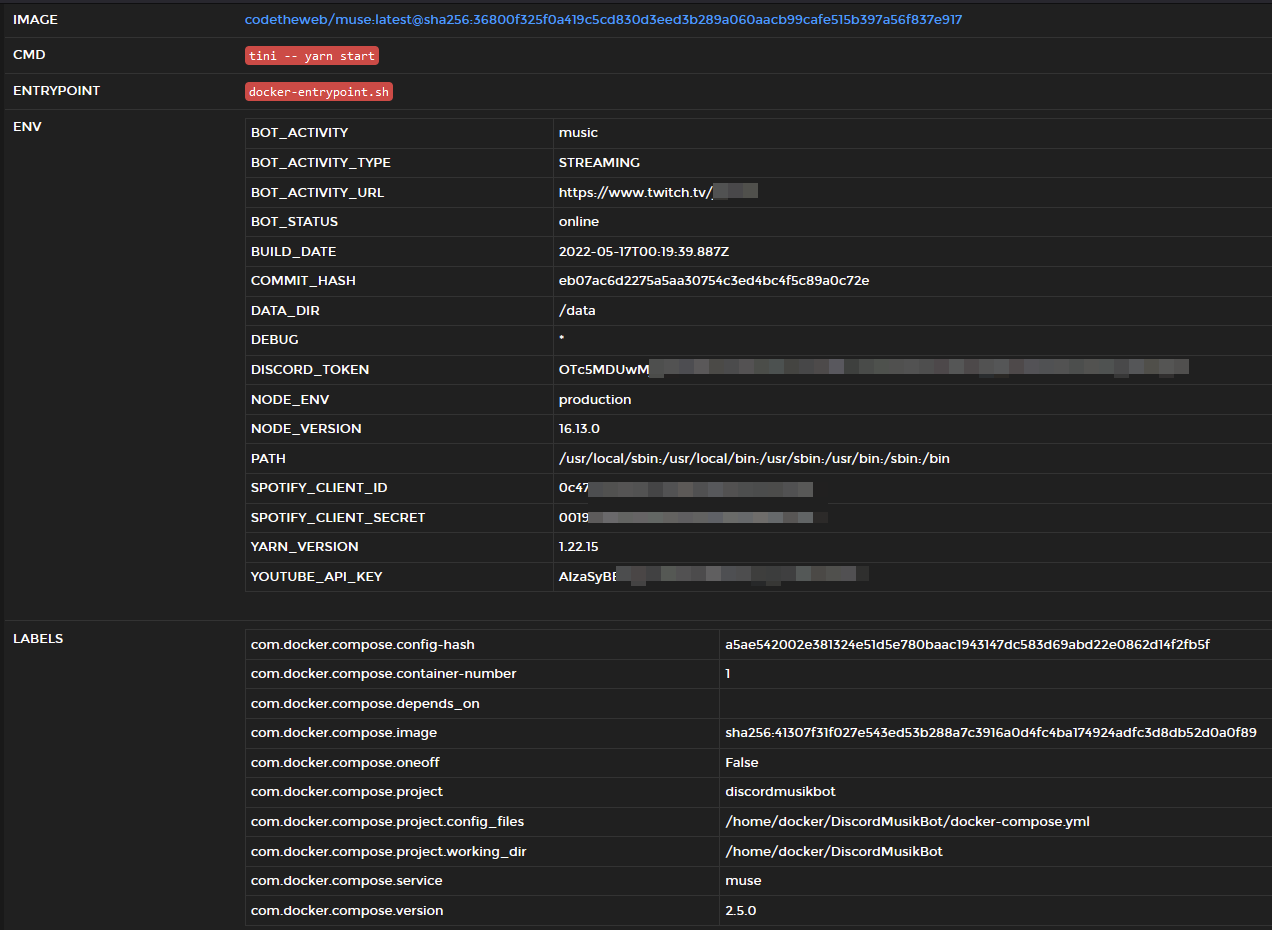
Task: Click the com.docker.compose.config-hash label row
Action: pyautogui.click(x=364, y=644)
